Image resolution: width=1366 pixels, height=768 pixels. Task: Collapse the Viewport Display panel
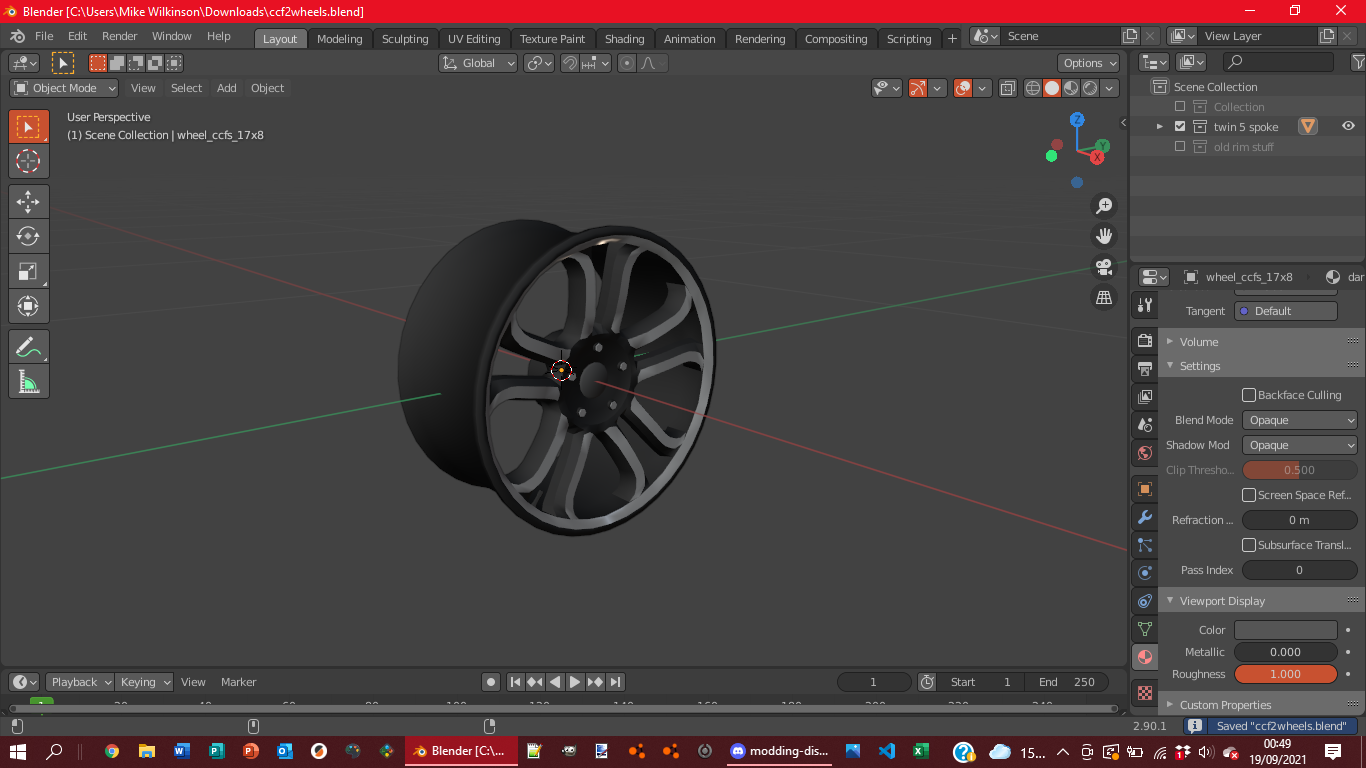pos(1222,601)
